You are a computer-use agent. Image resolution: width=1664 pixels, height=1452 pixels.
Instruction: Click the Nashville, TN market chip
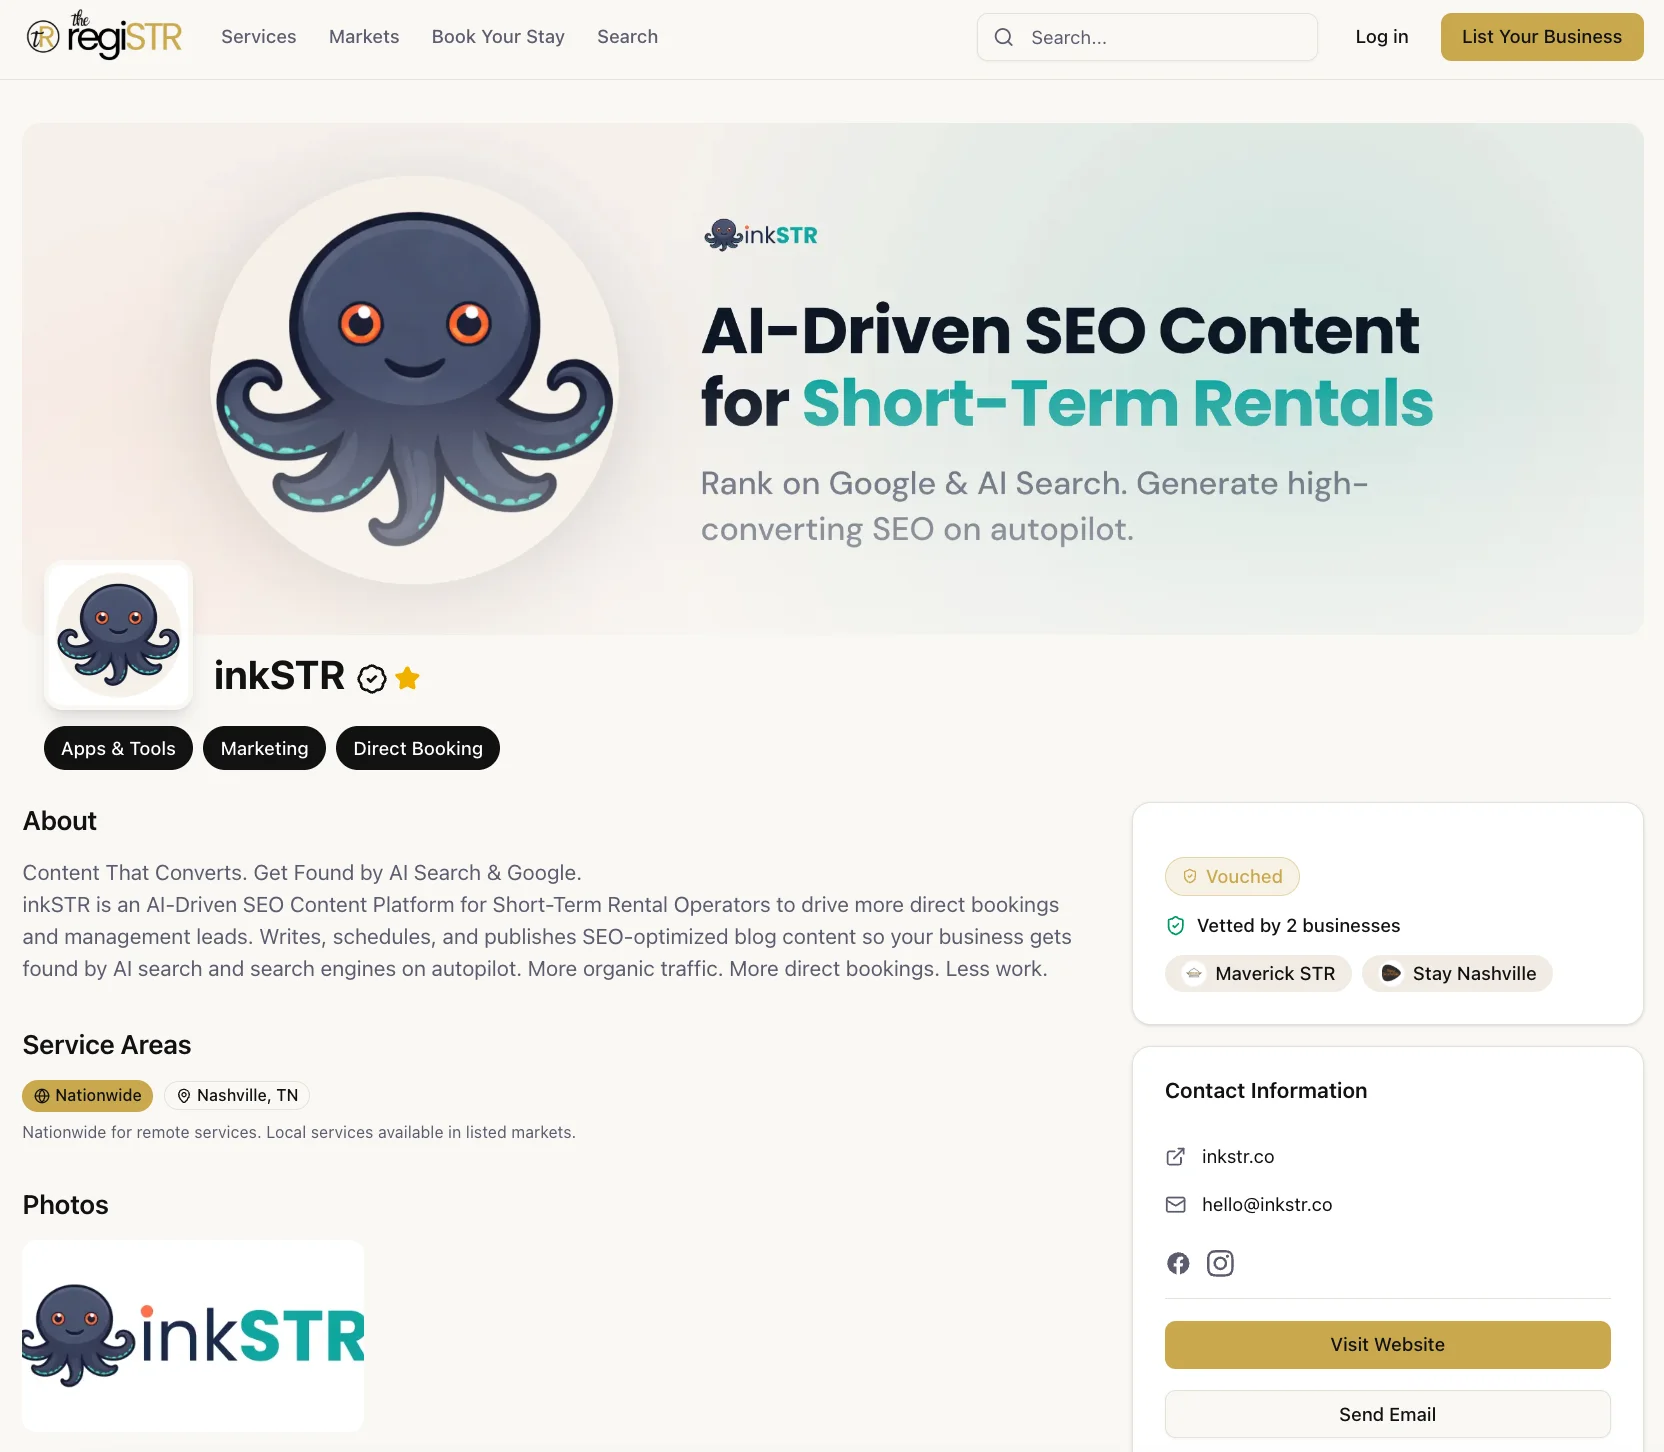[x=237, y=1095]
